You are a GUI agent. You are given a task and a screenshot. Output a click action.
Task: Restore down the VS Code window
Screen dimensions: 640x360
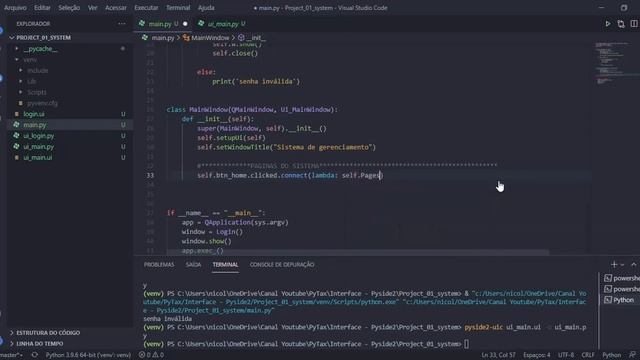click(624, 8)
